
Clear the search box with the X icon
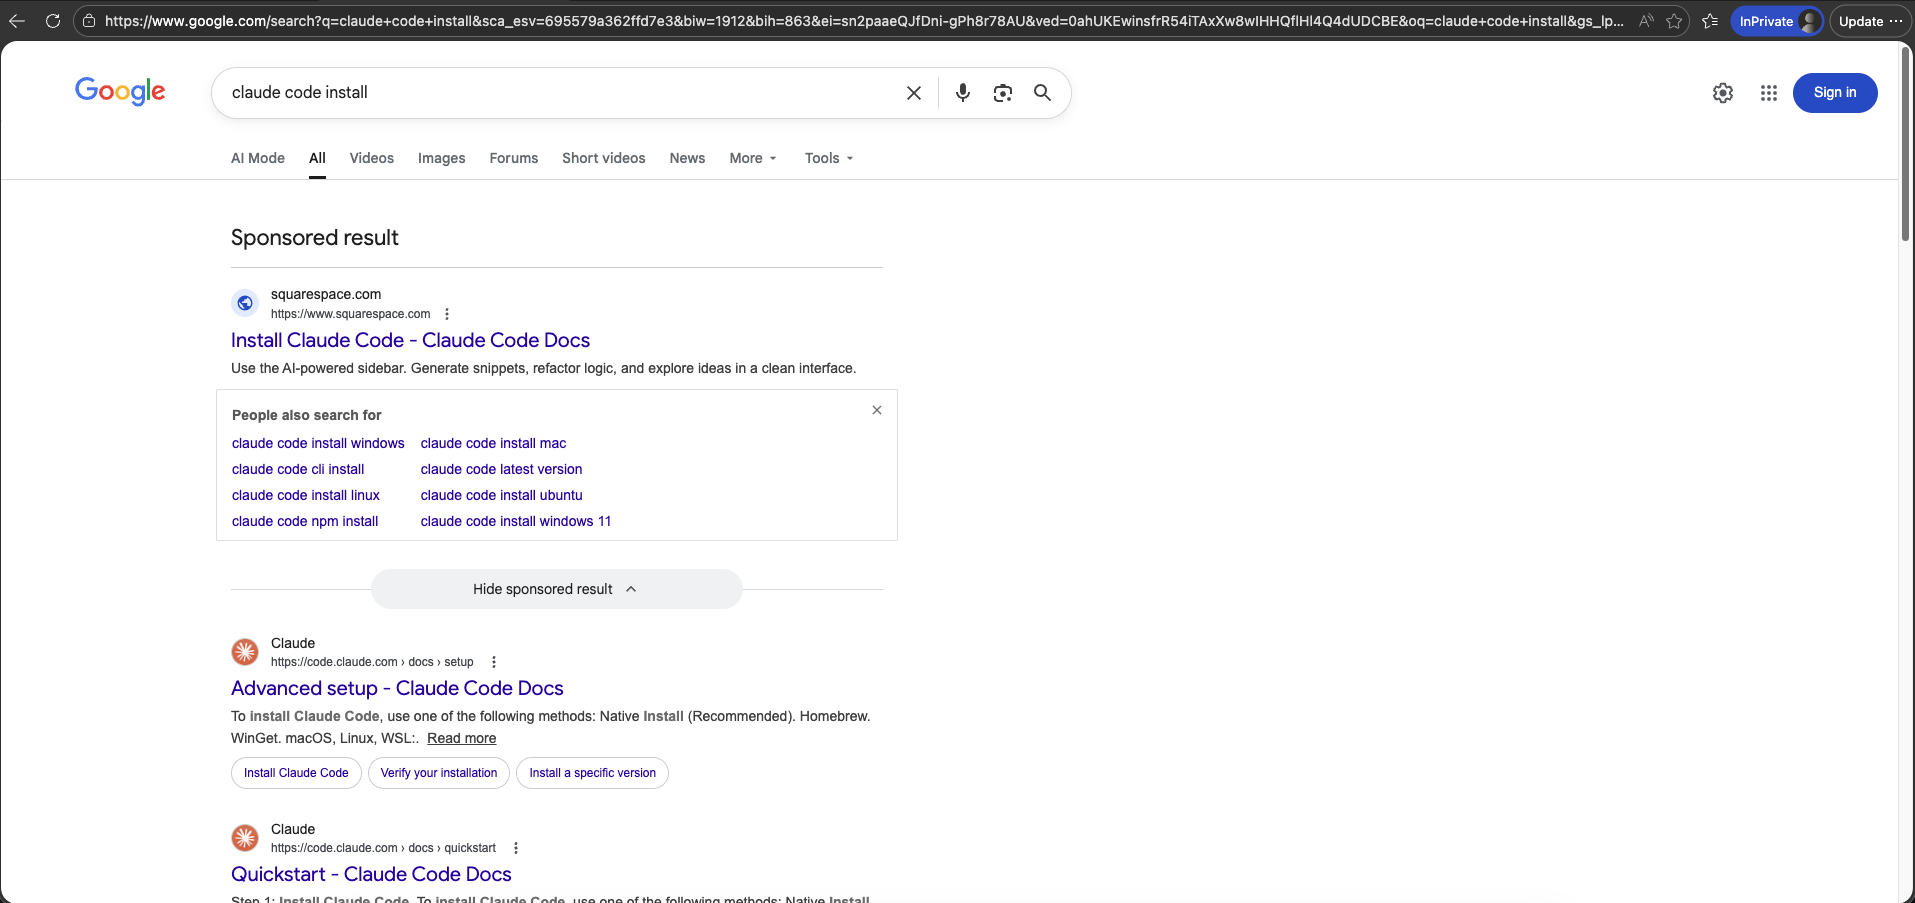[x=914, y=93]
